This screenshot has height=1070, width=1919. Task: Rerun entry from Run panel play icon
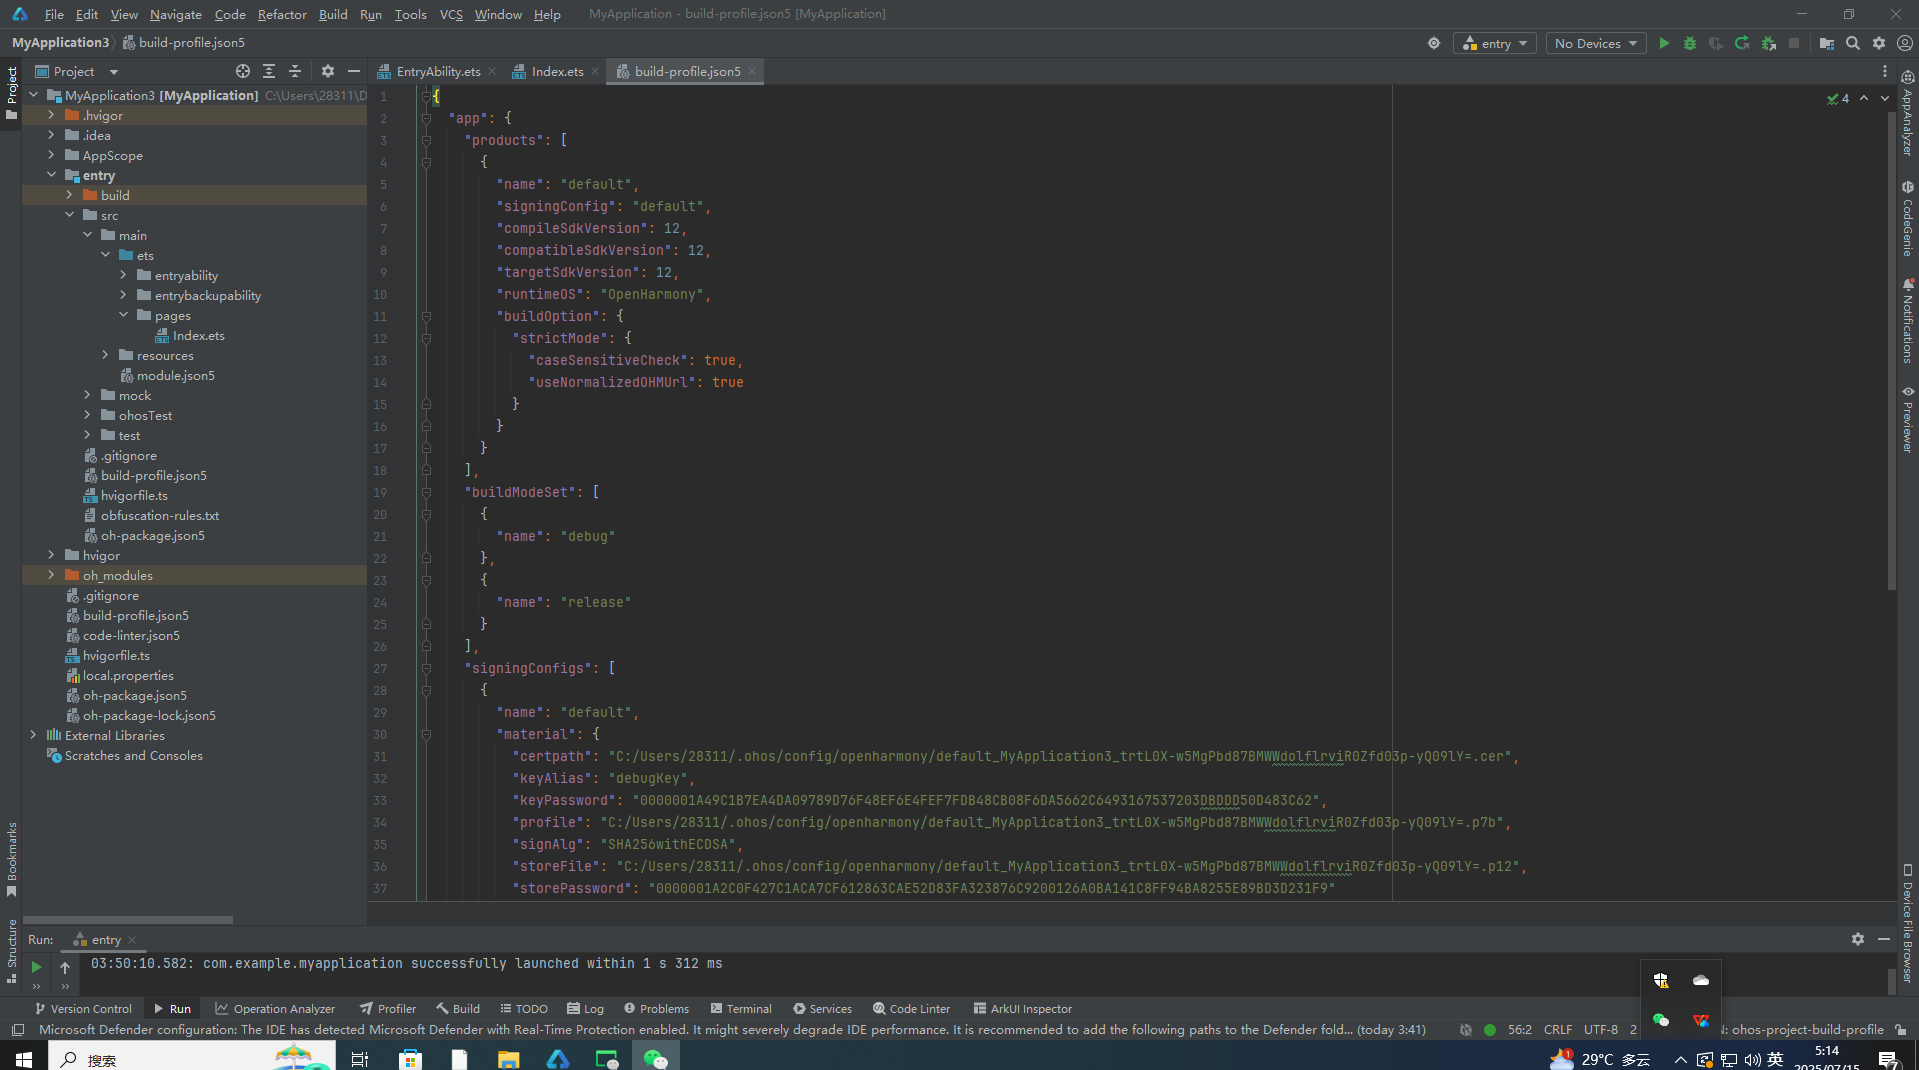pyautogui.click(x=36, y=967)
